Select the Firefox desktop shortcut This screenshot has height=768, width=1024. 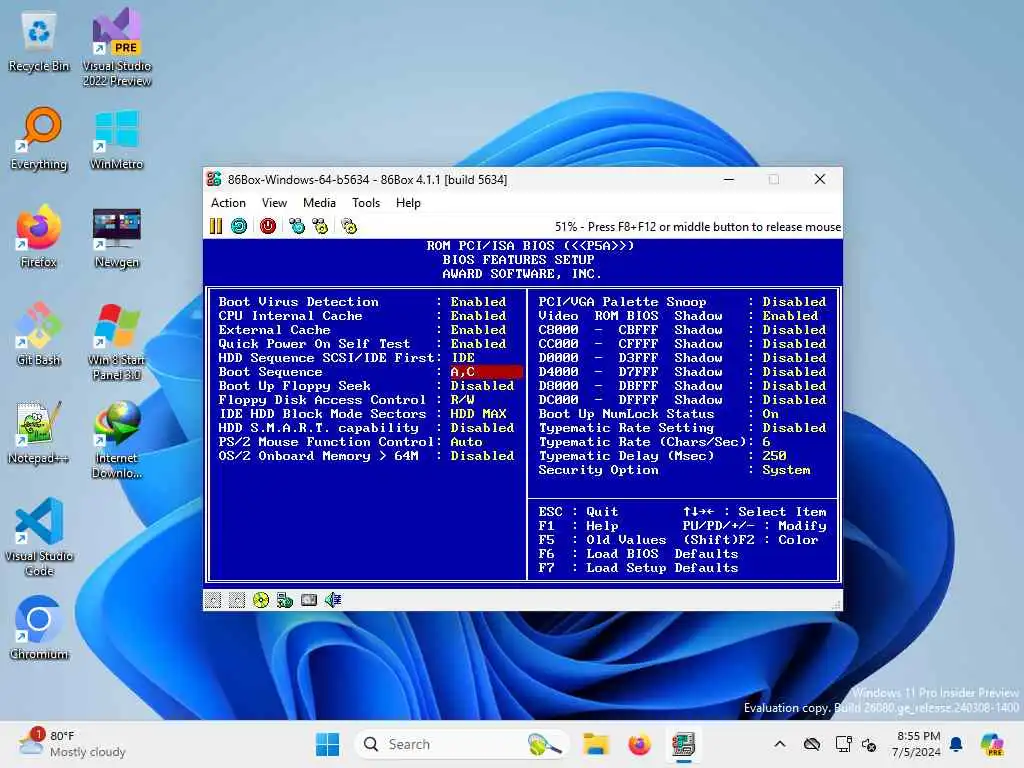coord(39,236)
